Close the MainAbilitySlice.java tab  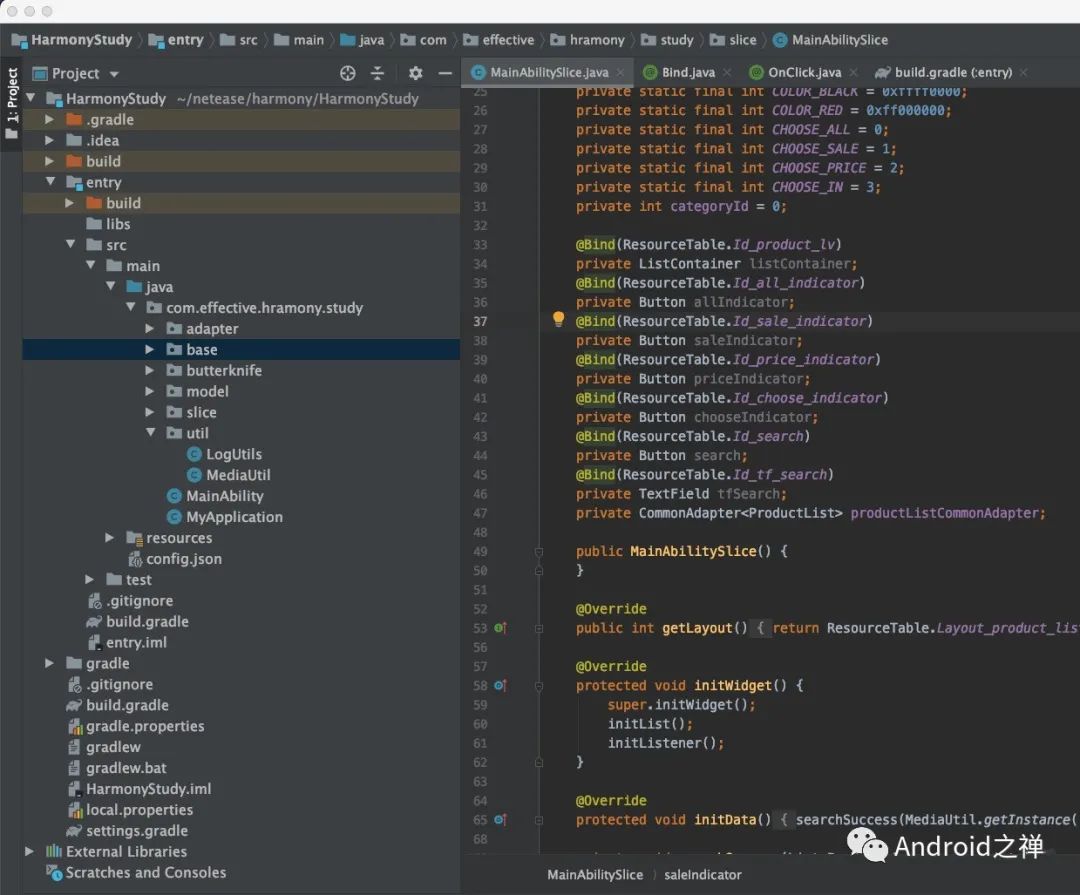point(621,72)
